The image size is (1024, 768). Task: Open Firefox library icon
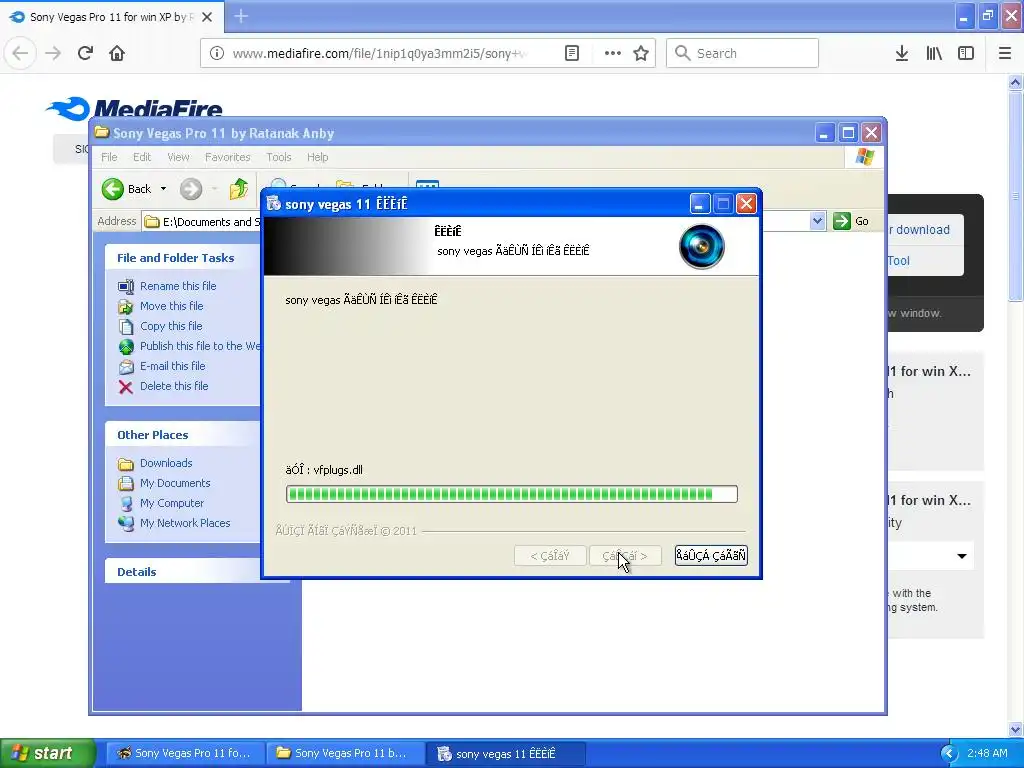pos(934,53)
